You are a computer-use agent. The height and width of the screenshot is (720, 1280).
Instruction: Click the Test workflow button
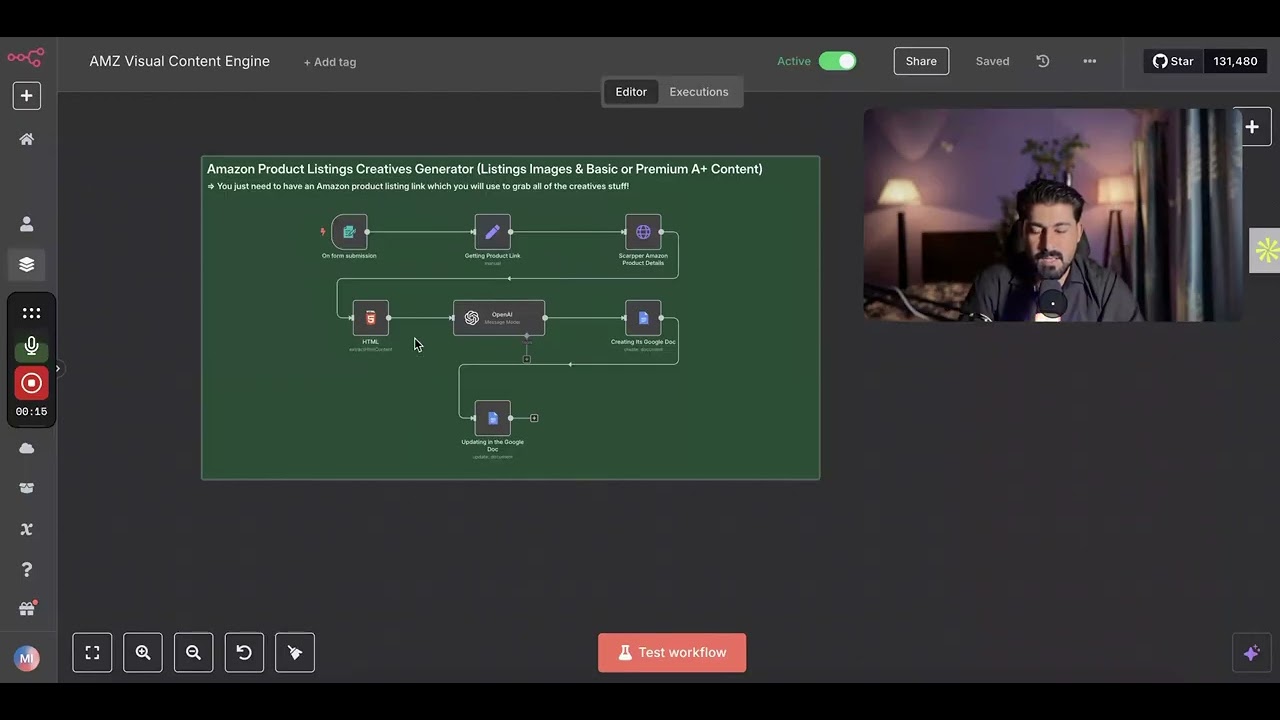click(x=672, y=653)
